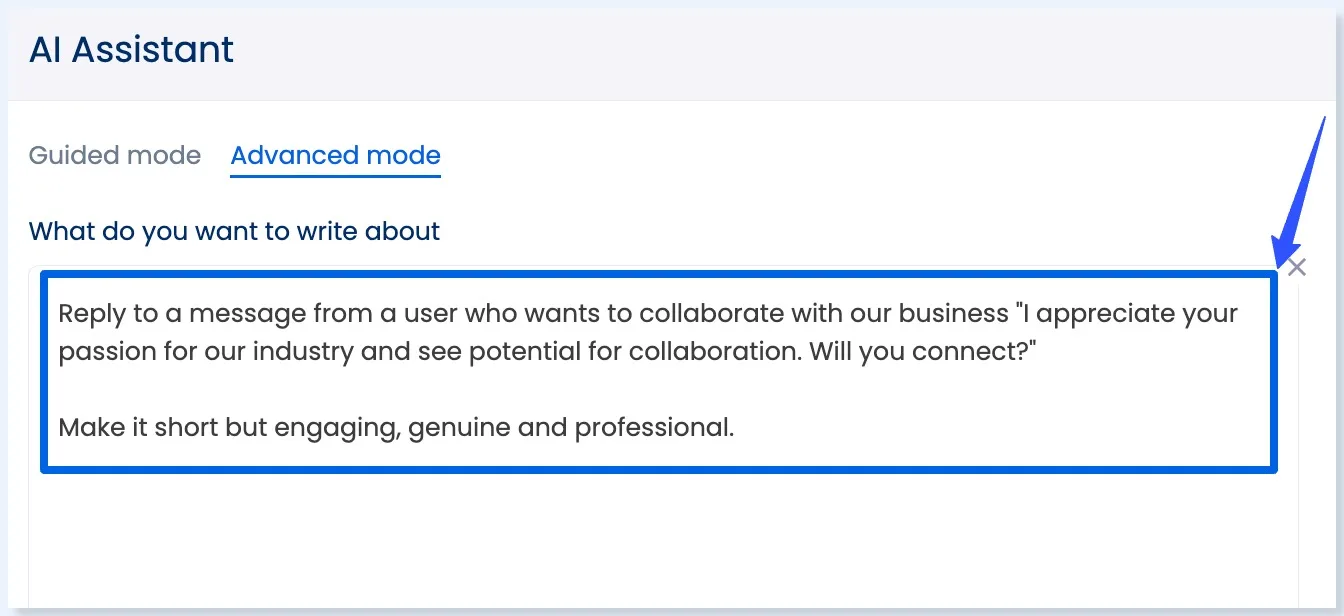Viewport: 1344px width, 616px height.
Task: Click the blue border of the text box
Action: click(660, 272)
